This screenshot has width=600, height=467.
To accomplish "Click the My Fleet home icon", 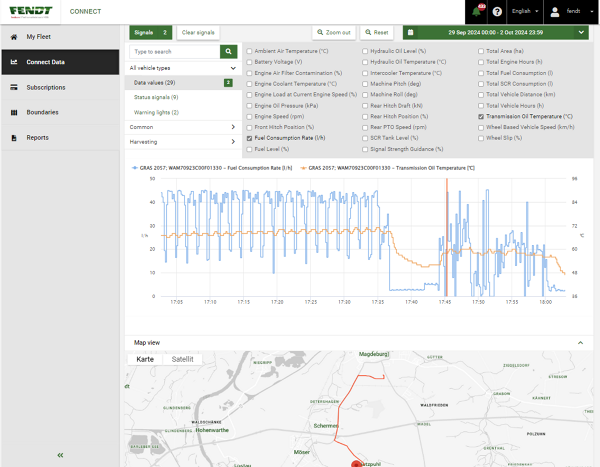I will pyautogui.click(x=13, y=37).
